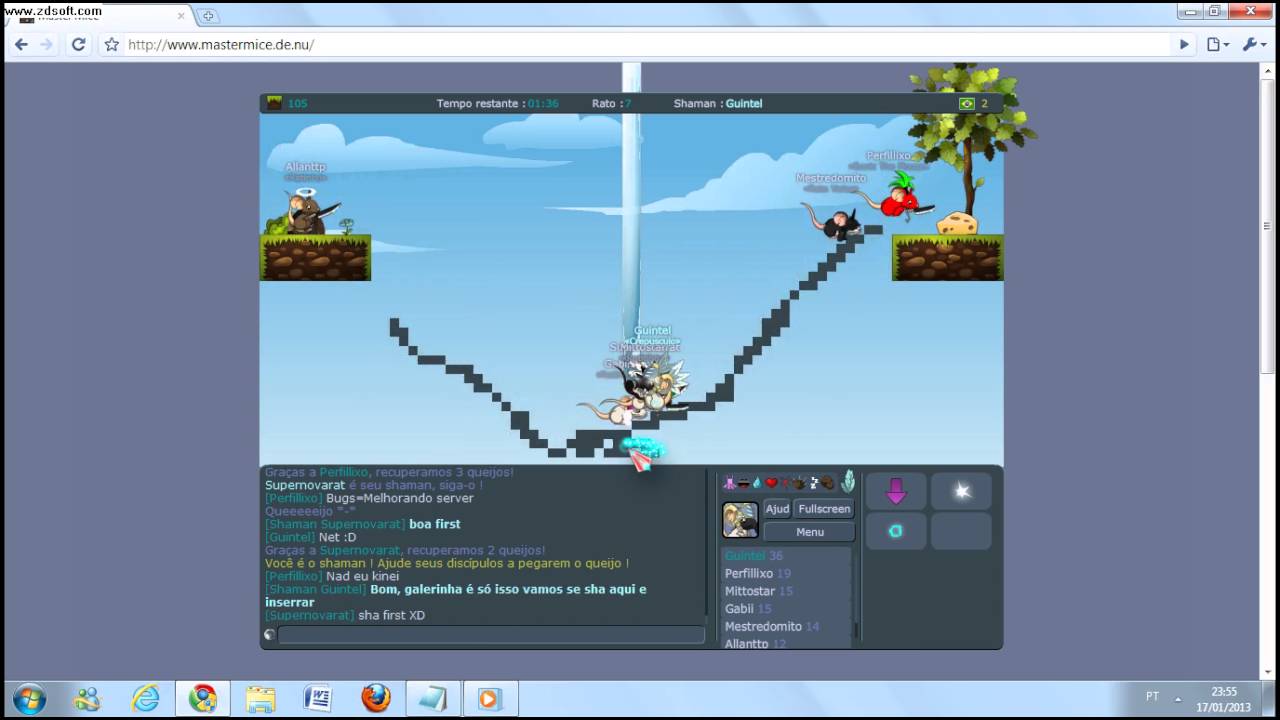Open the player avatar picture
The width and height of the screenshot is (1280, 720).
[740, 520]
